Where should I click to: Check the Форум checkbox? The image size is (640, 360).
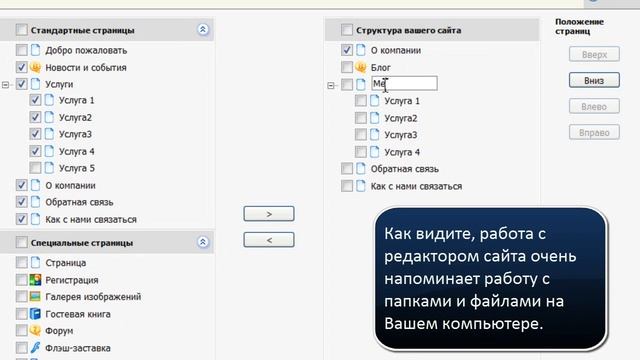pos(21,331)
